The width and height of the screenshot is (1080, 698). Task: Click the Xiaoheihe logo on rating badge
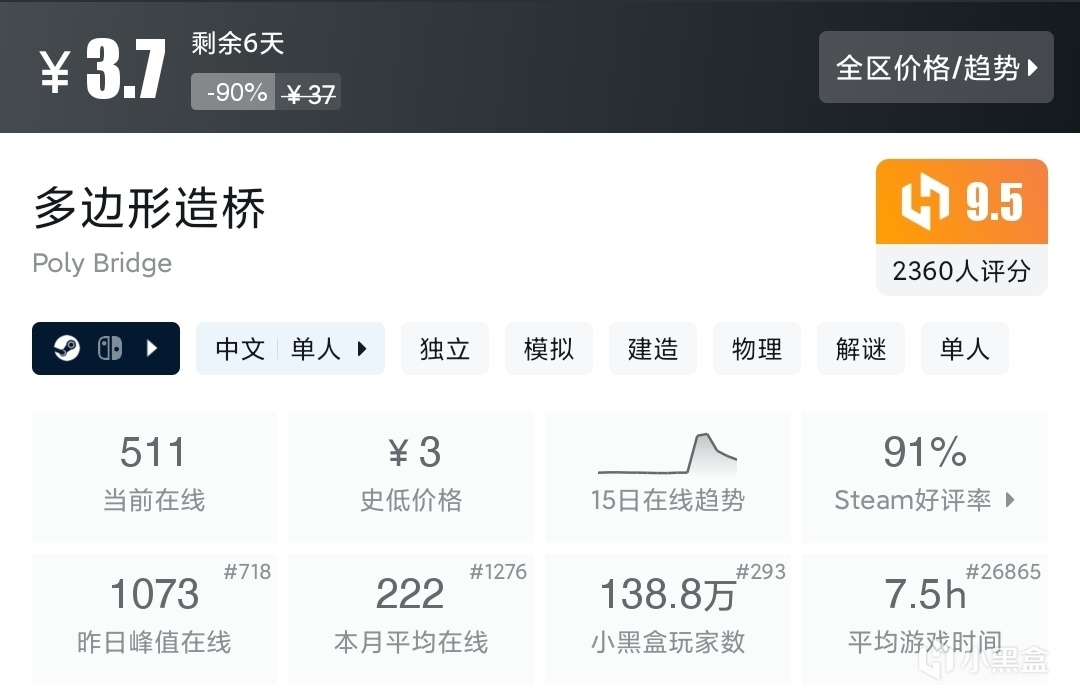tap(924, 203)
